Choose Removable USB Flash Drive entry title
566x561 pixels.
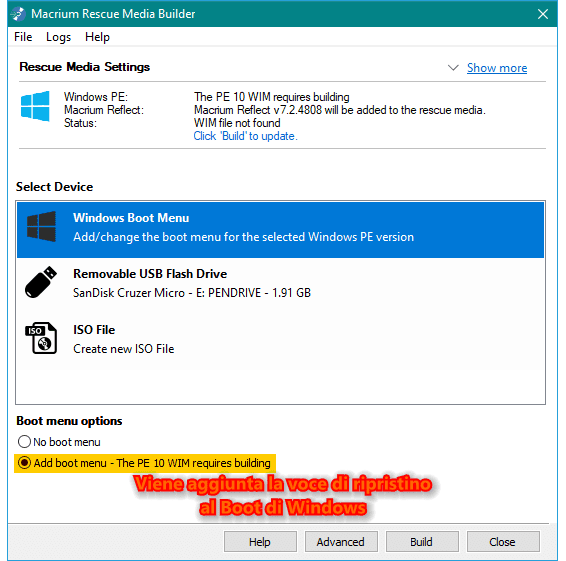pyautogui.click(x=150, y=274)
